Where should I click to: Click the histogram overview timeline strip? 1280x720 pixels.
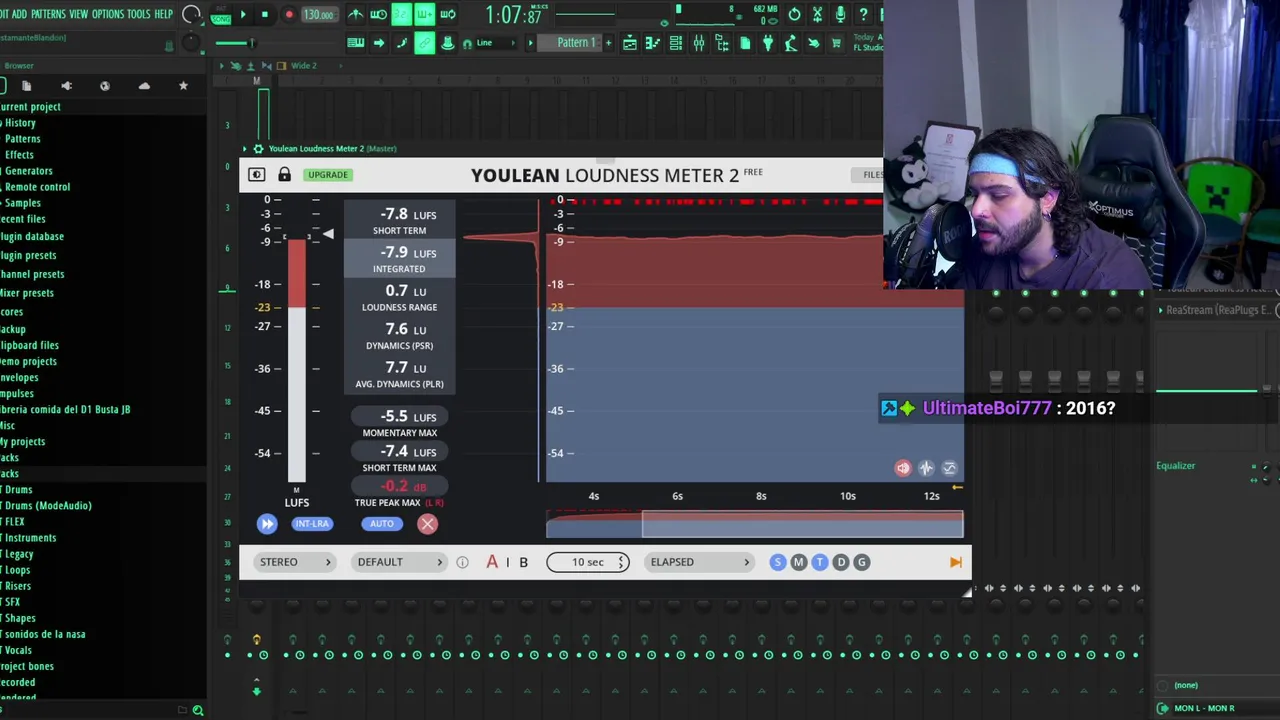755,524
